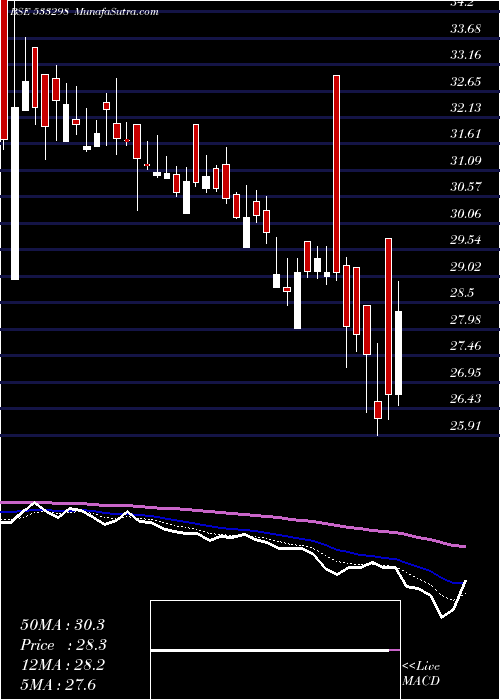Click the price label 27.98
The height and width of the screenshot is (700, 500).
click(465, 320)
